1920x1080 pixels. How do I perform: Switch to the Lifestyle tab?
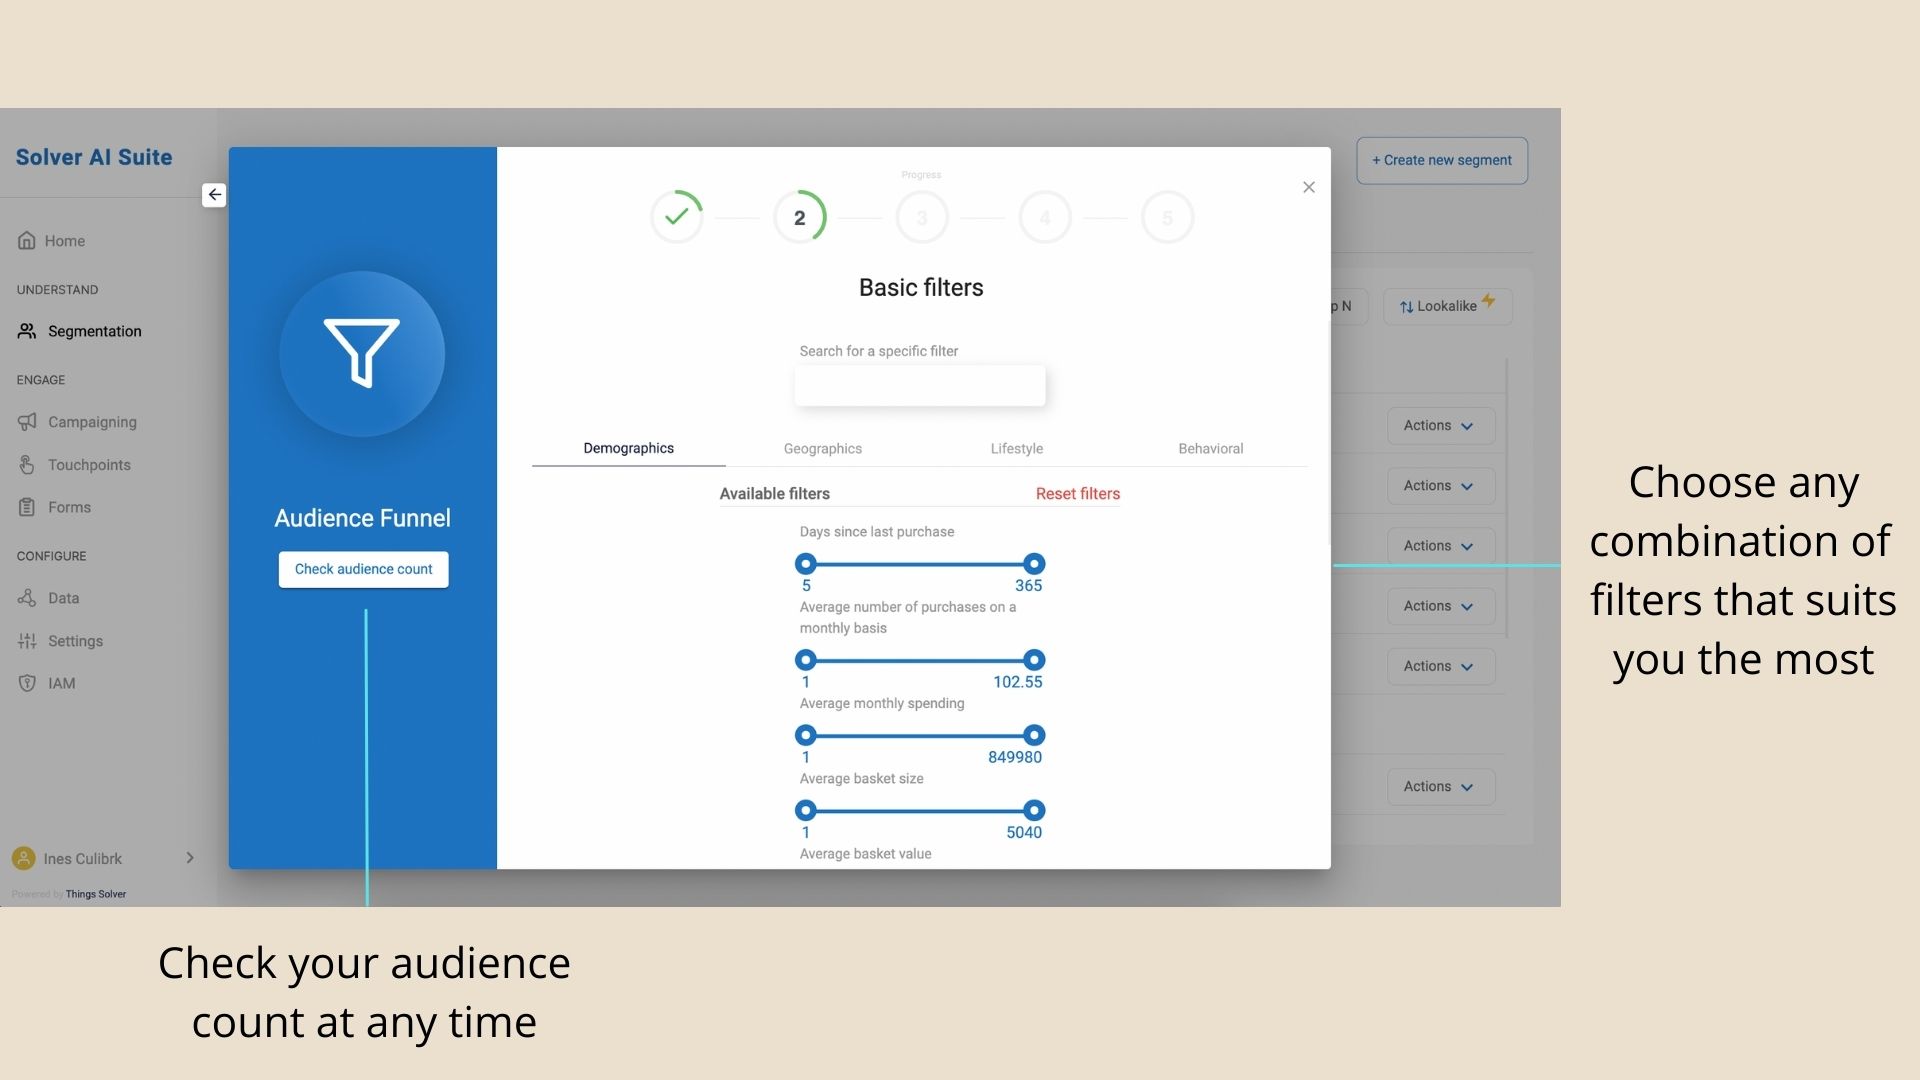click(x=1017, y=448)
